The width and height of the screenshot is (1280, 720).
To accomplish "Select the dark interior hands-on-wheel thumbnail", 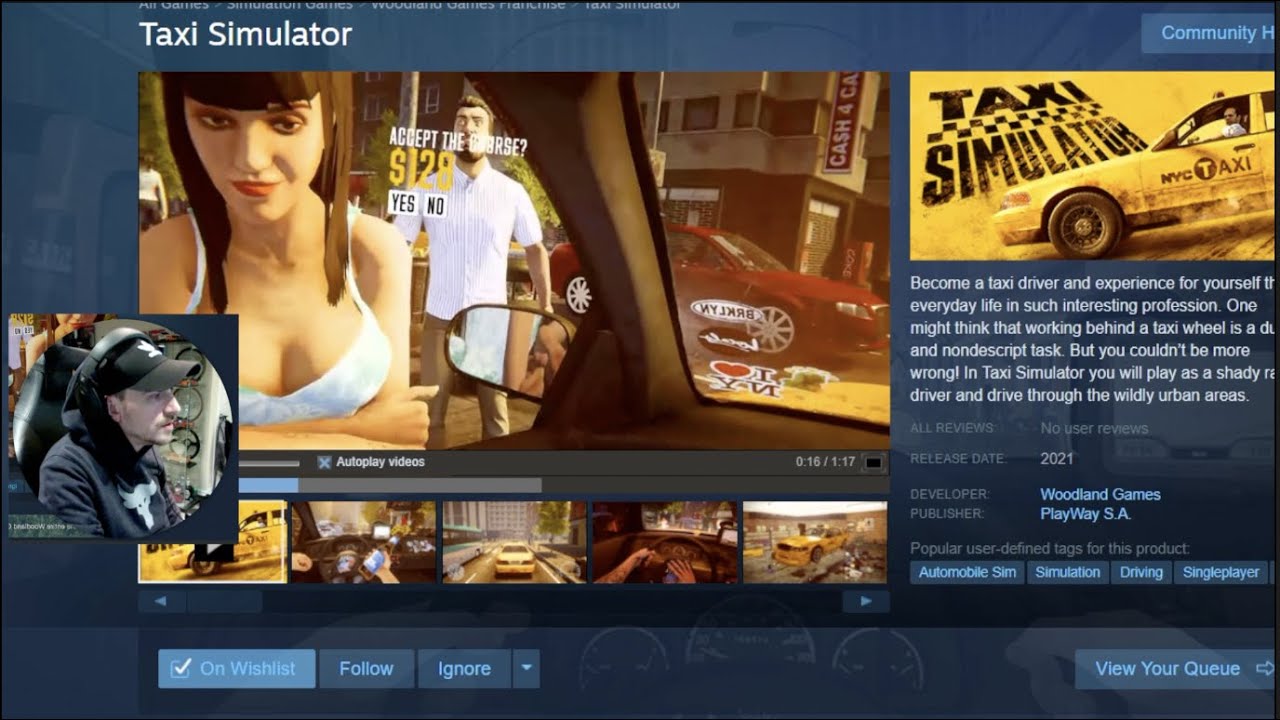I will pyautogui.click(x=665, y=542).
